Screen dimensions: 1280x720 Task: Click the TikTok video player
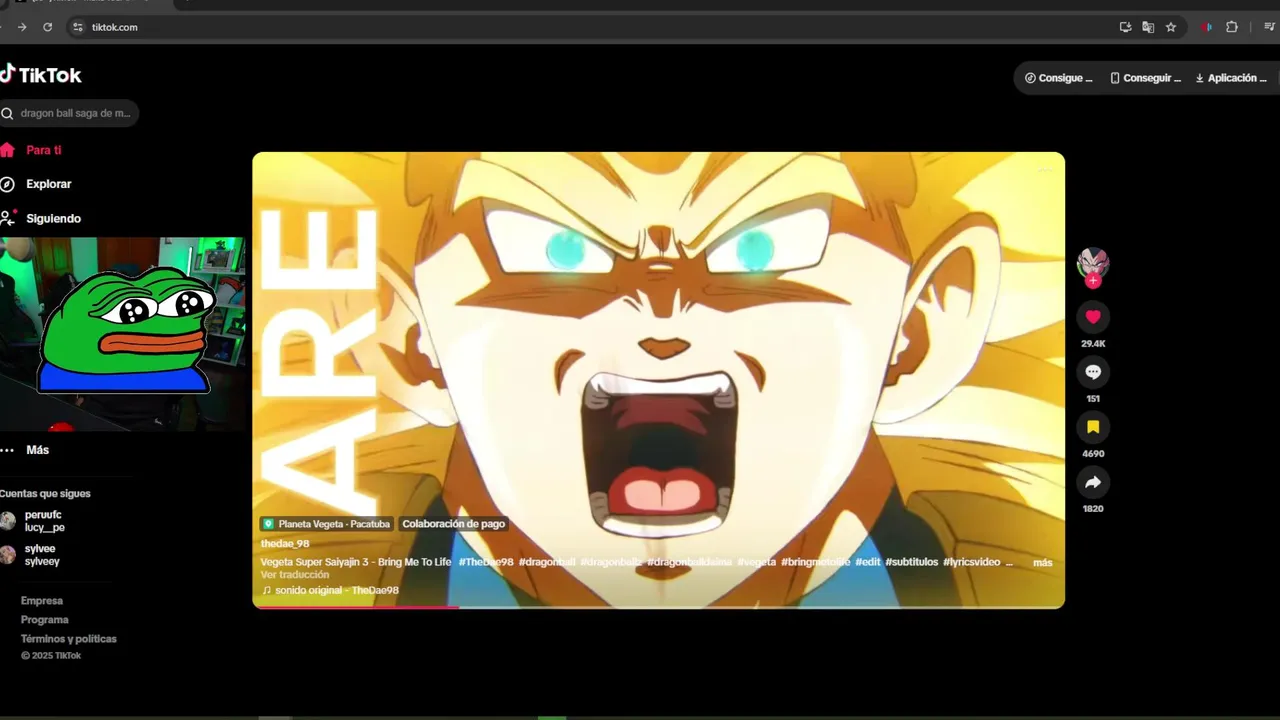coord(658,380)
